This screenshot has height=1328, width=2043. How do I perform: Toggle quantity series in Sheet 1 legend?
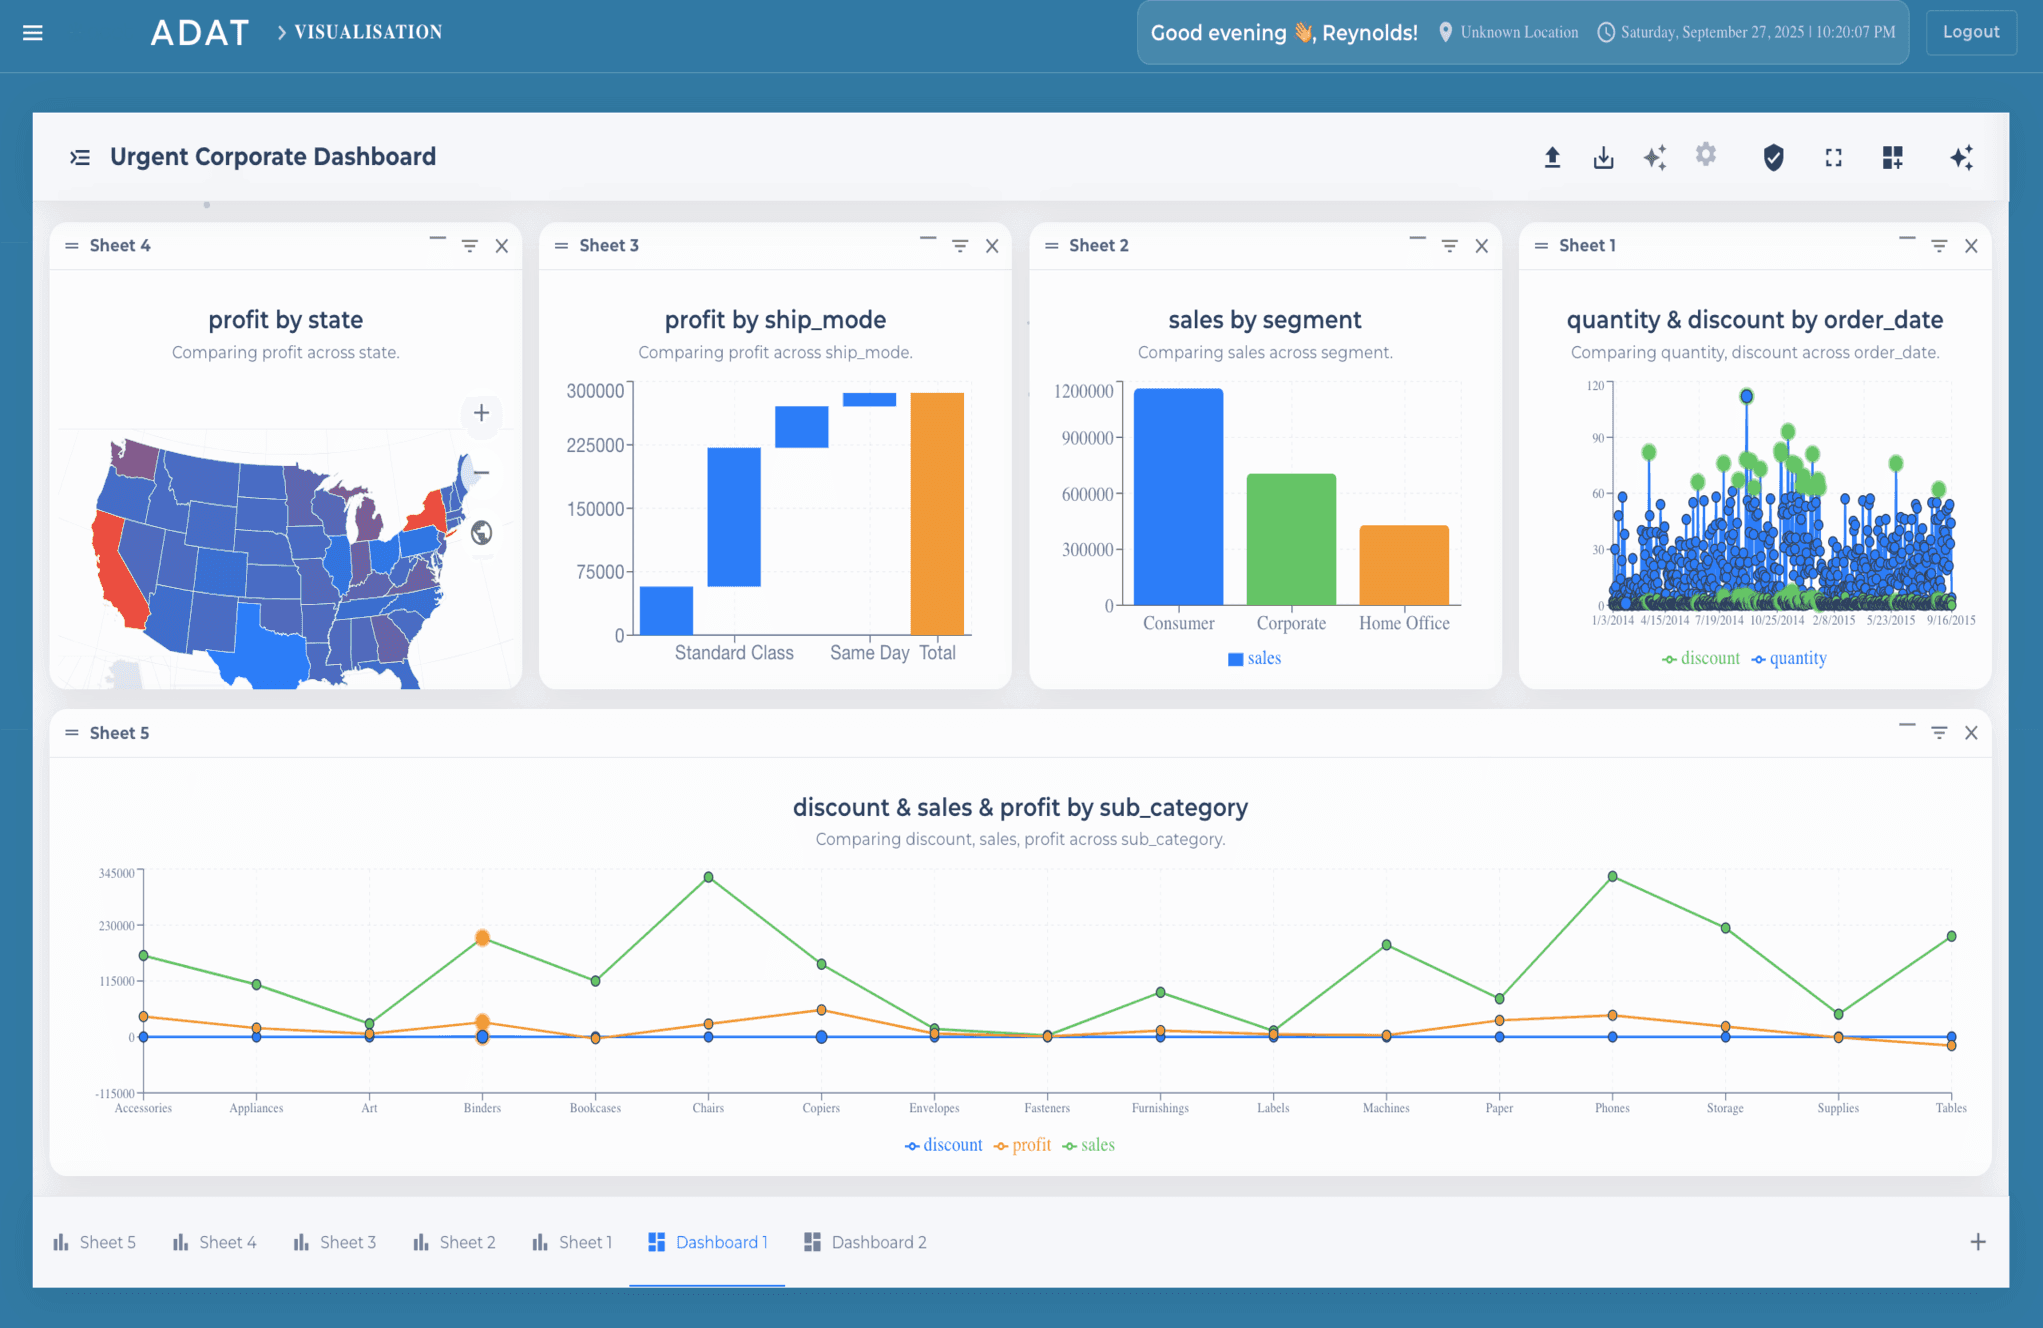click(1789, 658)
